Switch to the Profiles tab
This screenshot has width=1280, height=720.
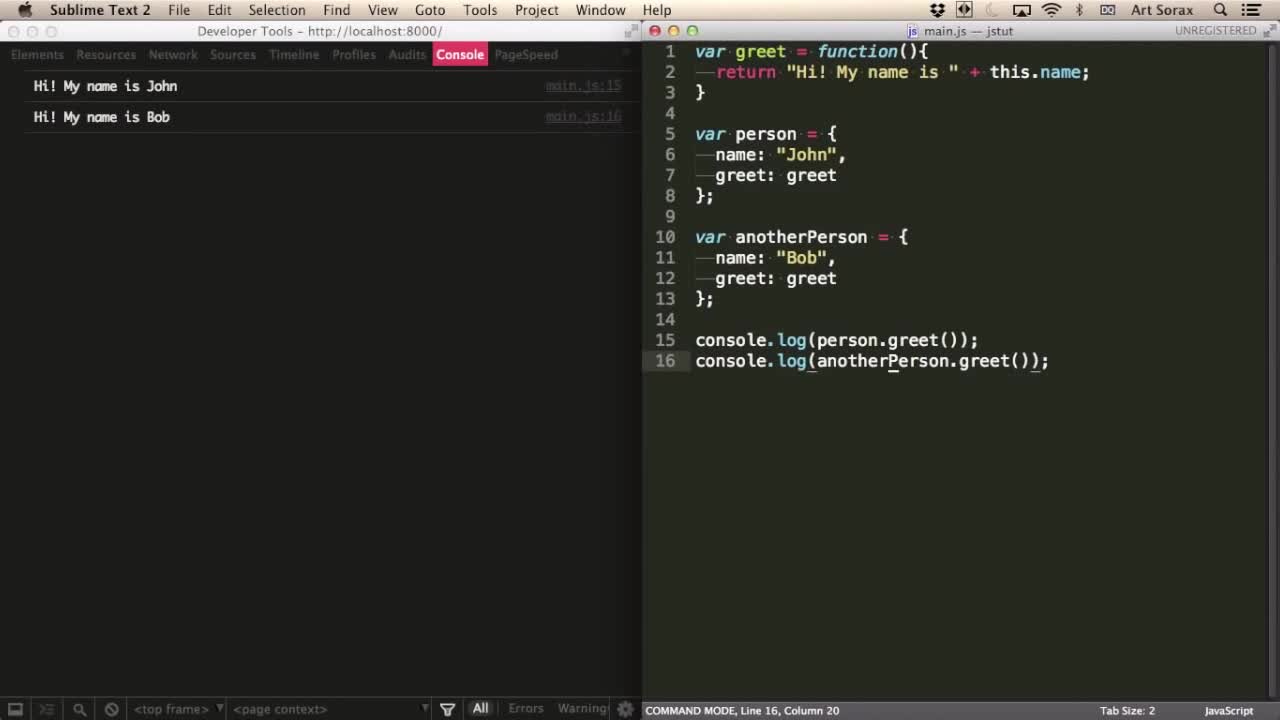(x=354, y=55)
